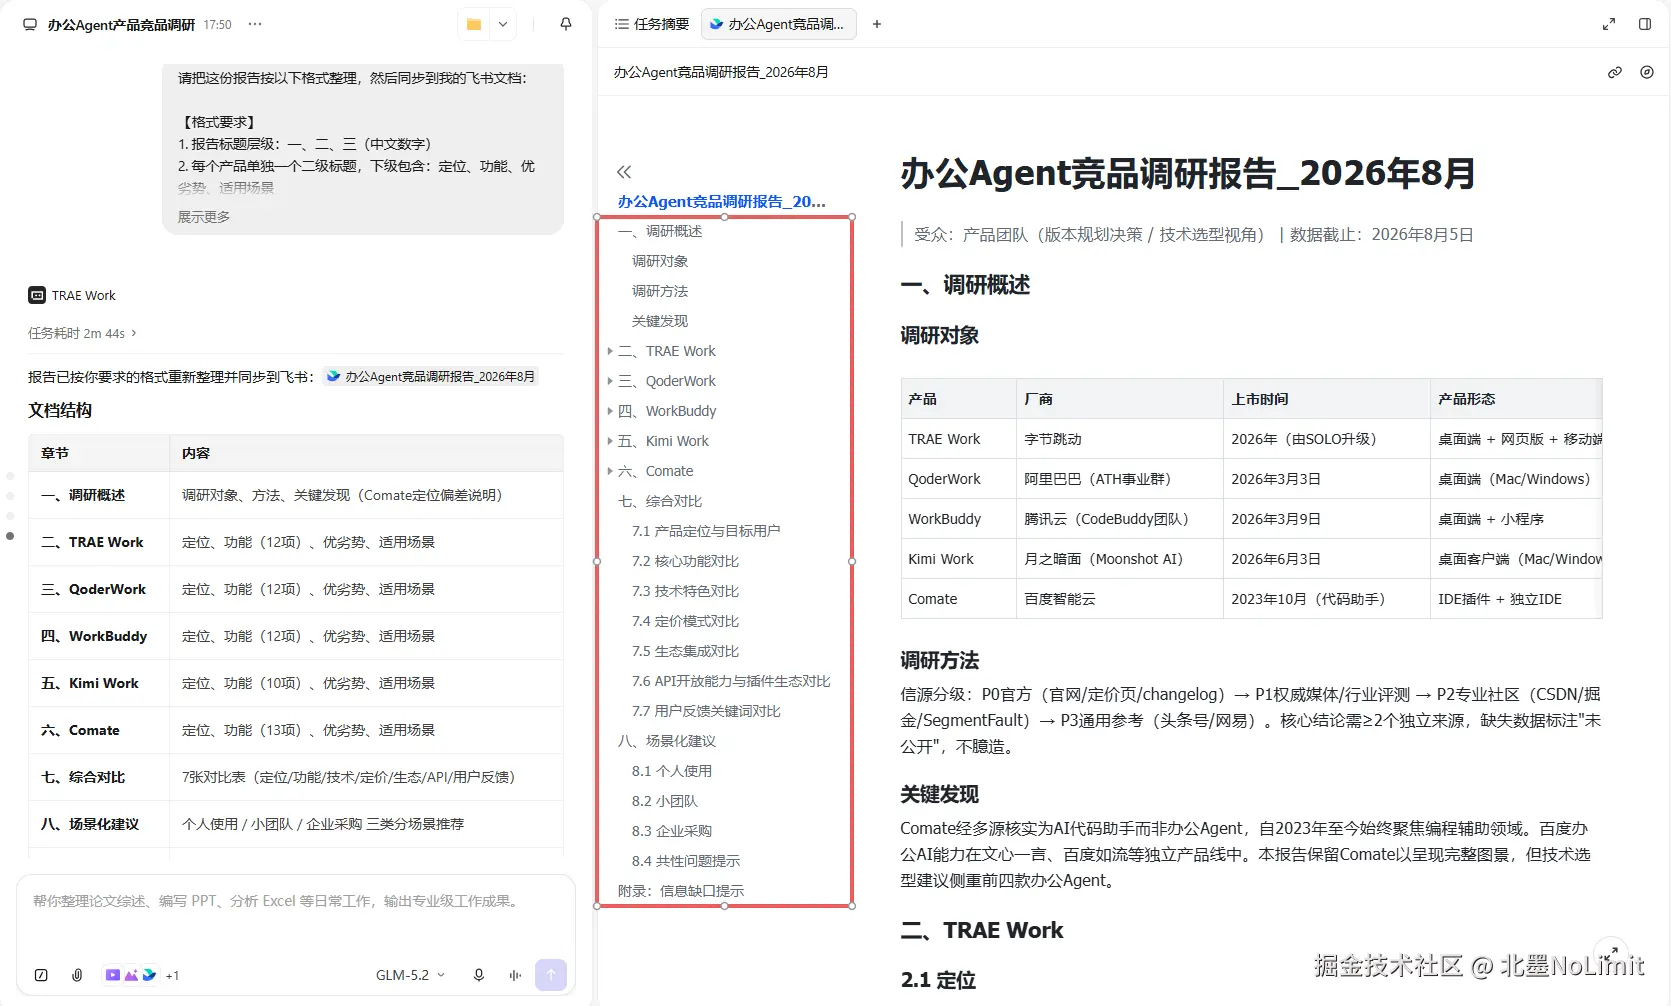Click the 四、WorkBuddy row in 文档结构 table
The width and height of the screenshot is (1671, 1006).
296,636
